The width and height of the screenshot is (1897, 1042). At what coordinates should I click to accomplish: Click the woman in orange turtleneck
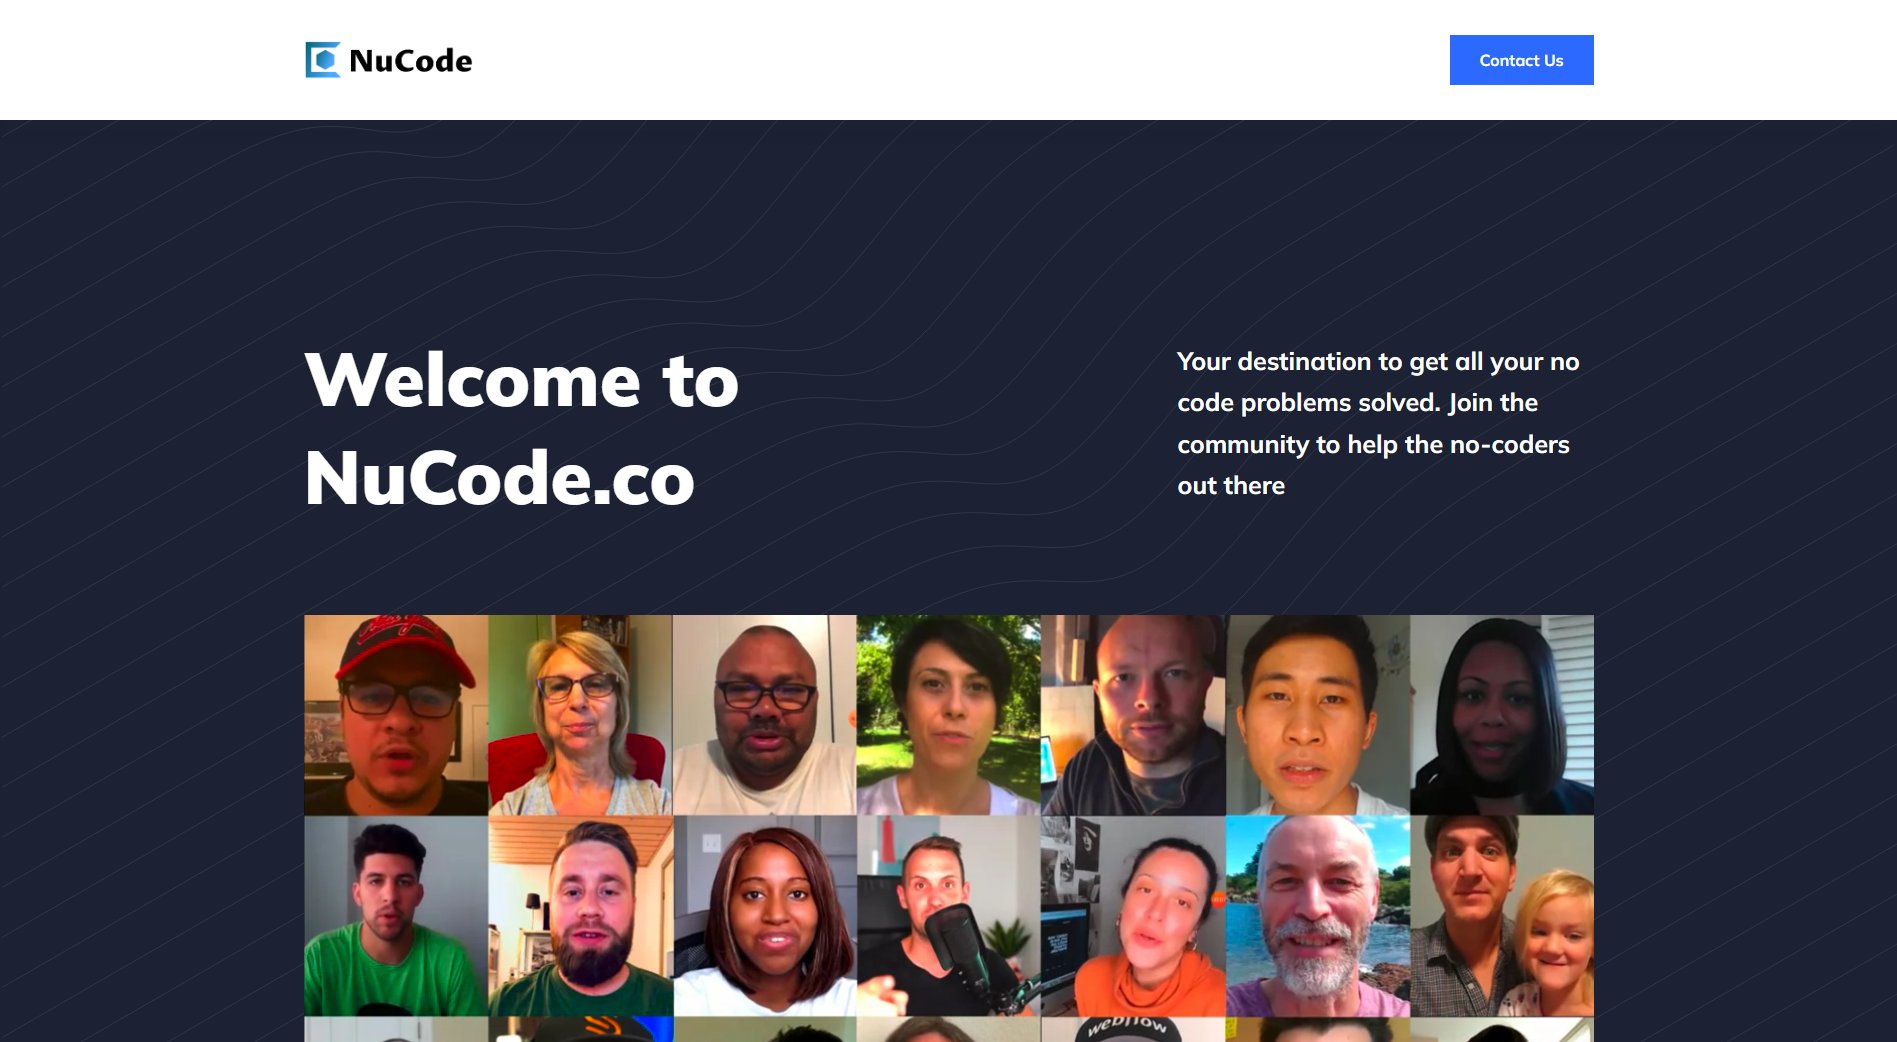(x=1133, y=916)
